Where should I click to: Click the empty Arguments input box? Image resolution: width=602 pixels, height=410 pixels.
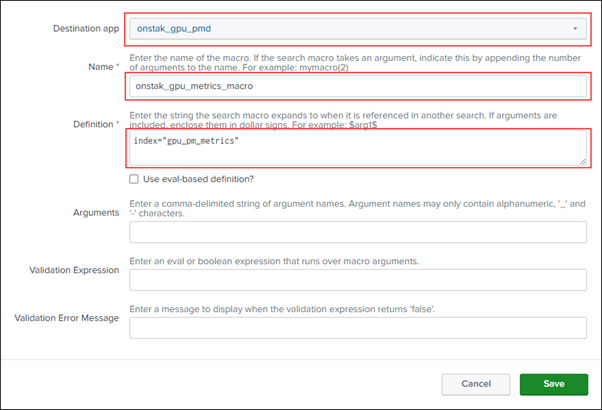pos(358,232)
